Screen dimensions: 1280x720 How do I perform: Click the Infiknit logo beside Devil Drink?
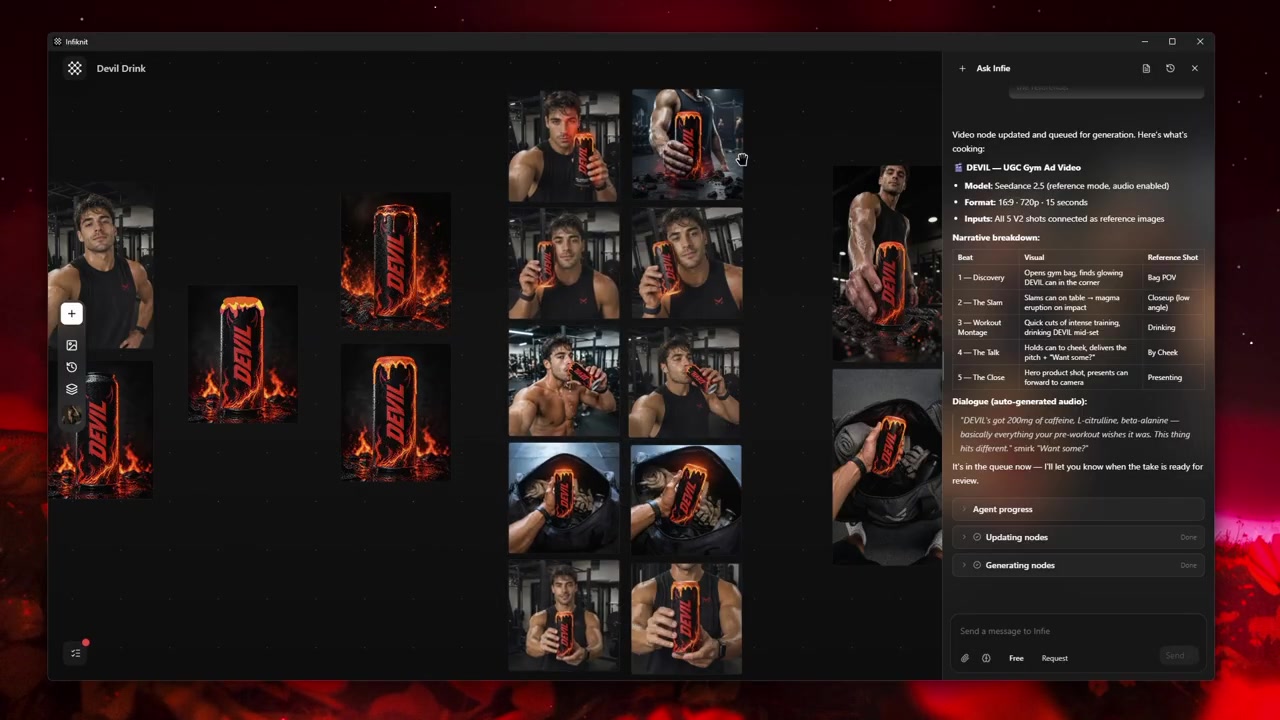[75, 68]
